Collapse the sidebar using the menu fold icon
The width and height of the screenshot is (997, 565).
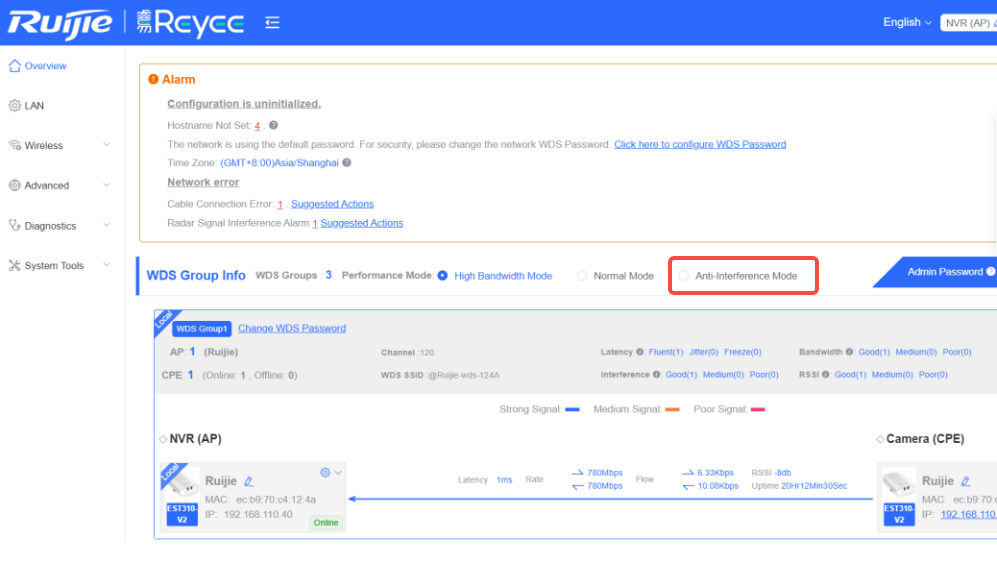point(272,22)
